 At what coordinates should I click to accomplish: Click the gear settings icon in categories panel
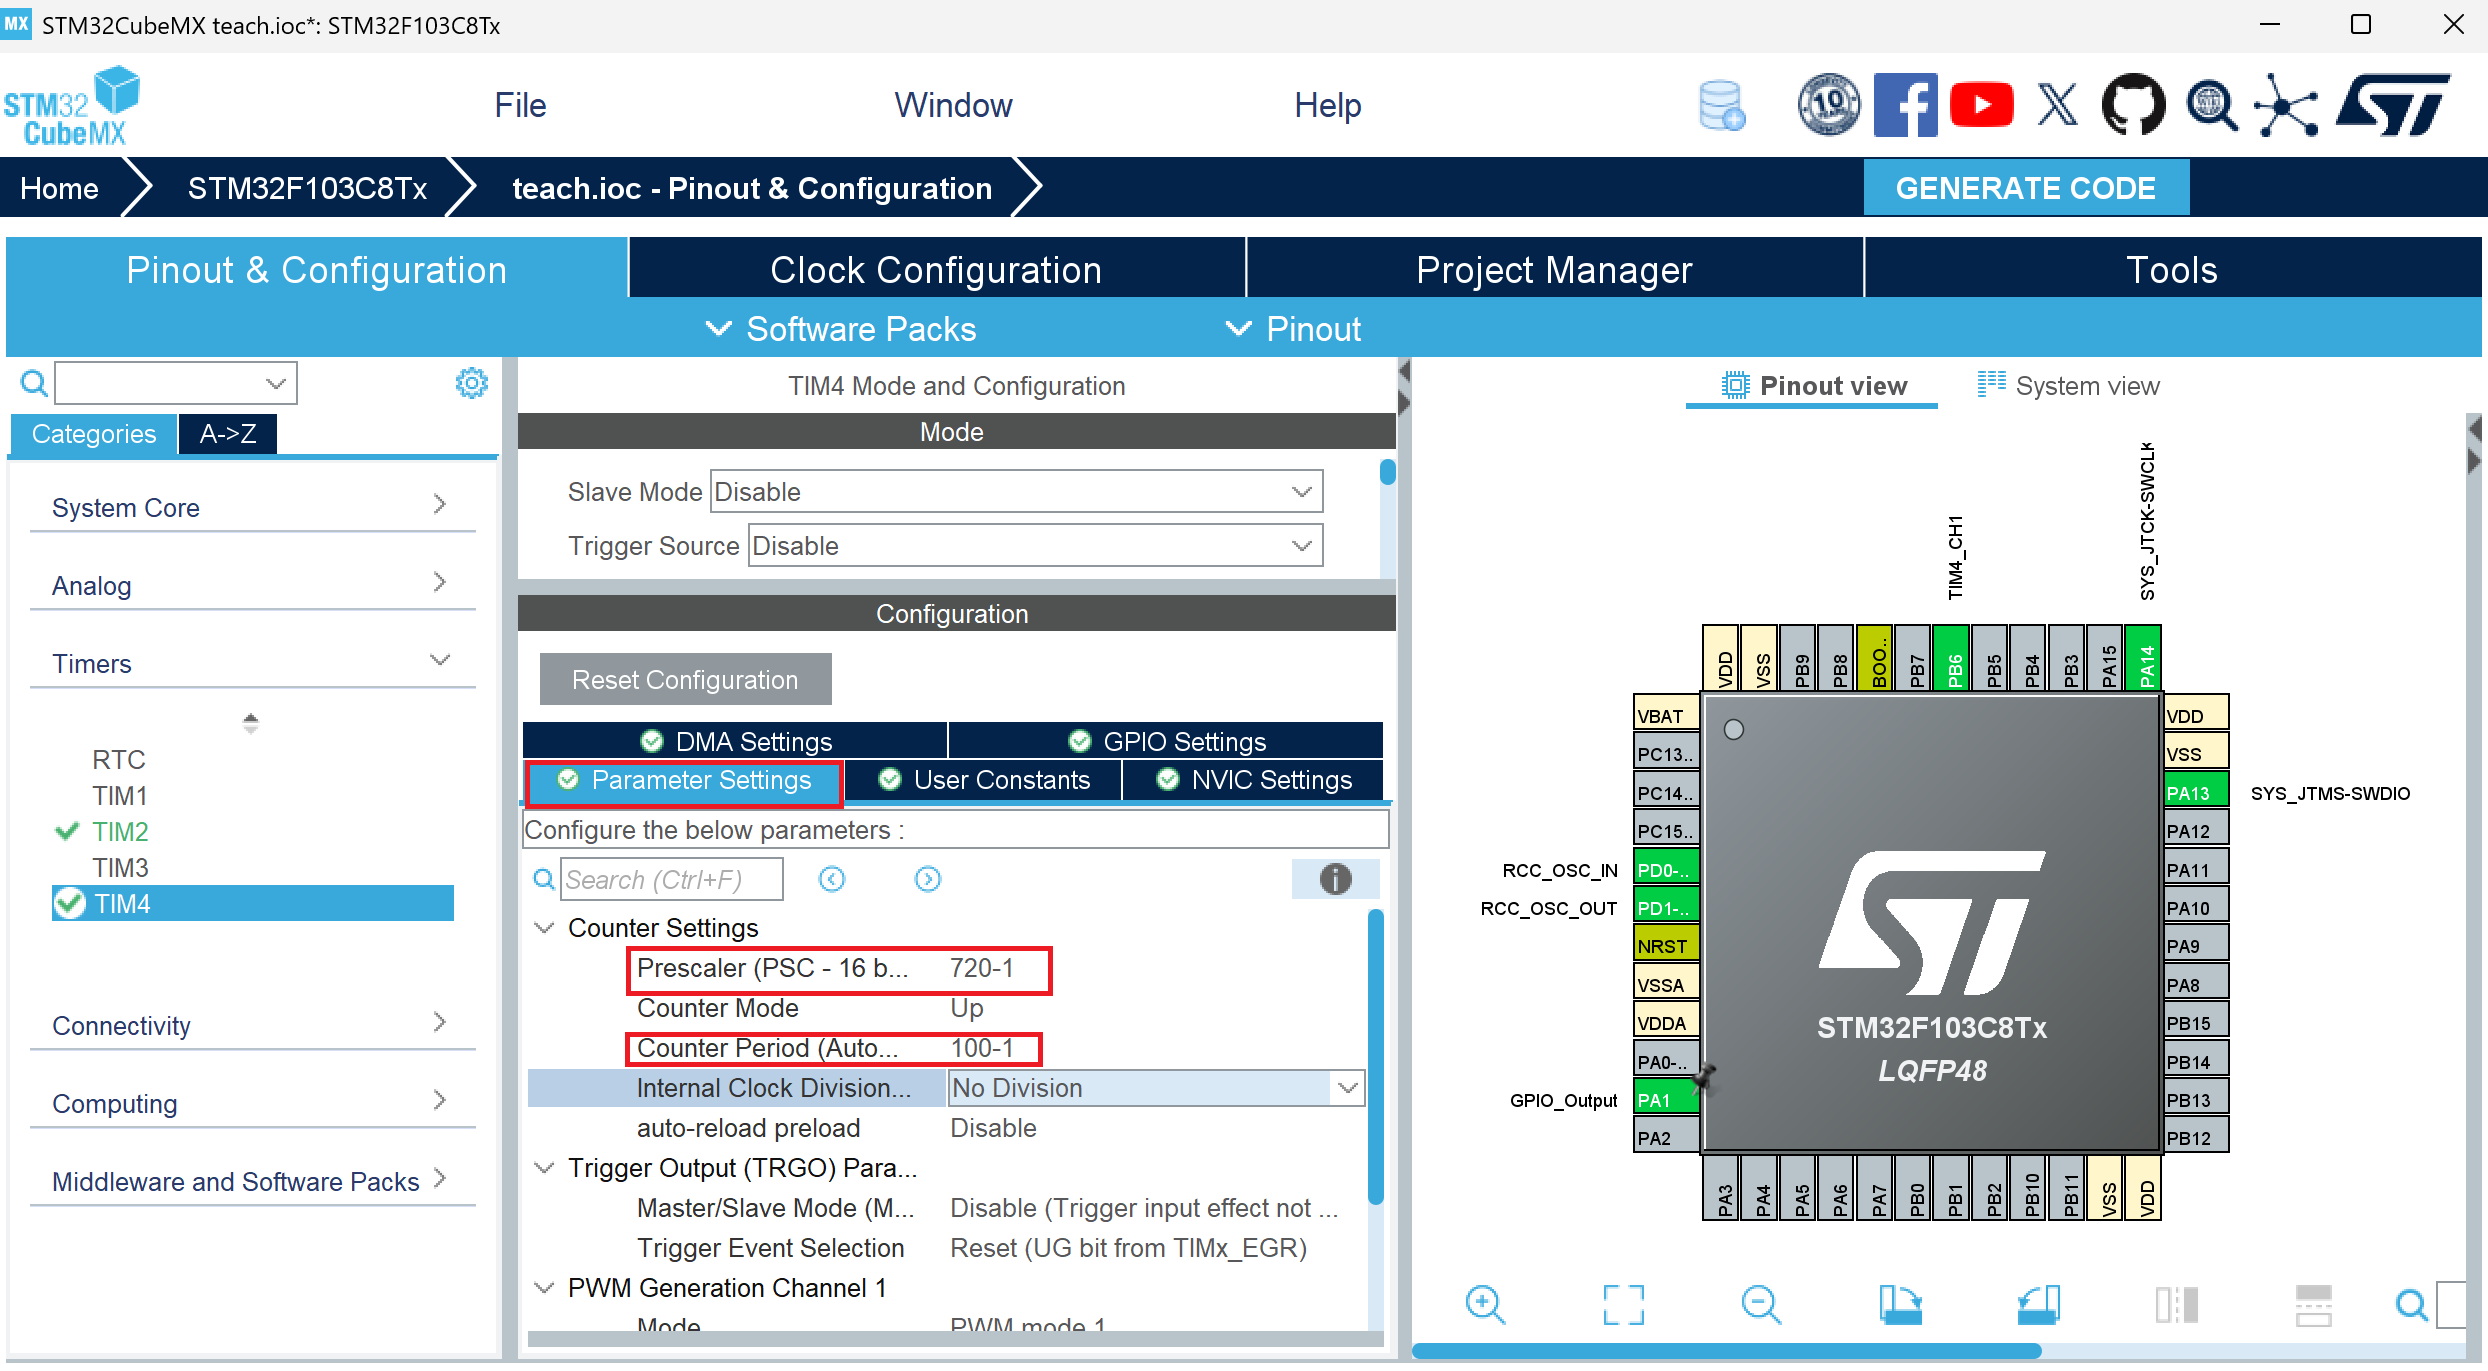pyautogui.click(x=471, y=383)
